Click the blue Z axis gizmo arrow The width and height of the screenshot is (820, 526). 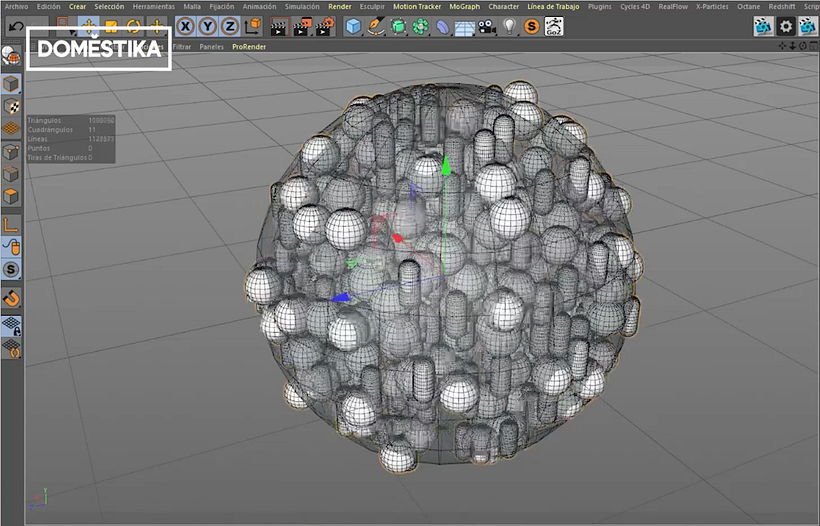(x=340, y=298)
